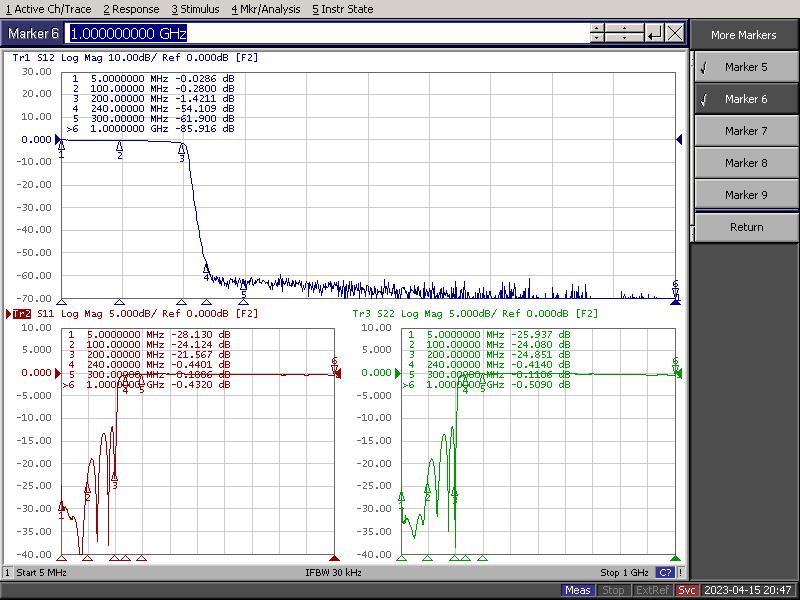Open the Active Ch/Trace menu
Image resolution: width=800 pixels, height=600 pixels.
point(48,9)
